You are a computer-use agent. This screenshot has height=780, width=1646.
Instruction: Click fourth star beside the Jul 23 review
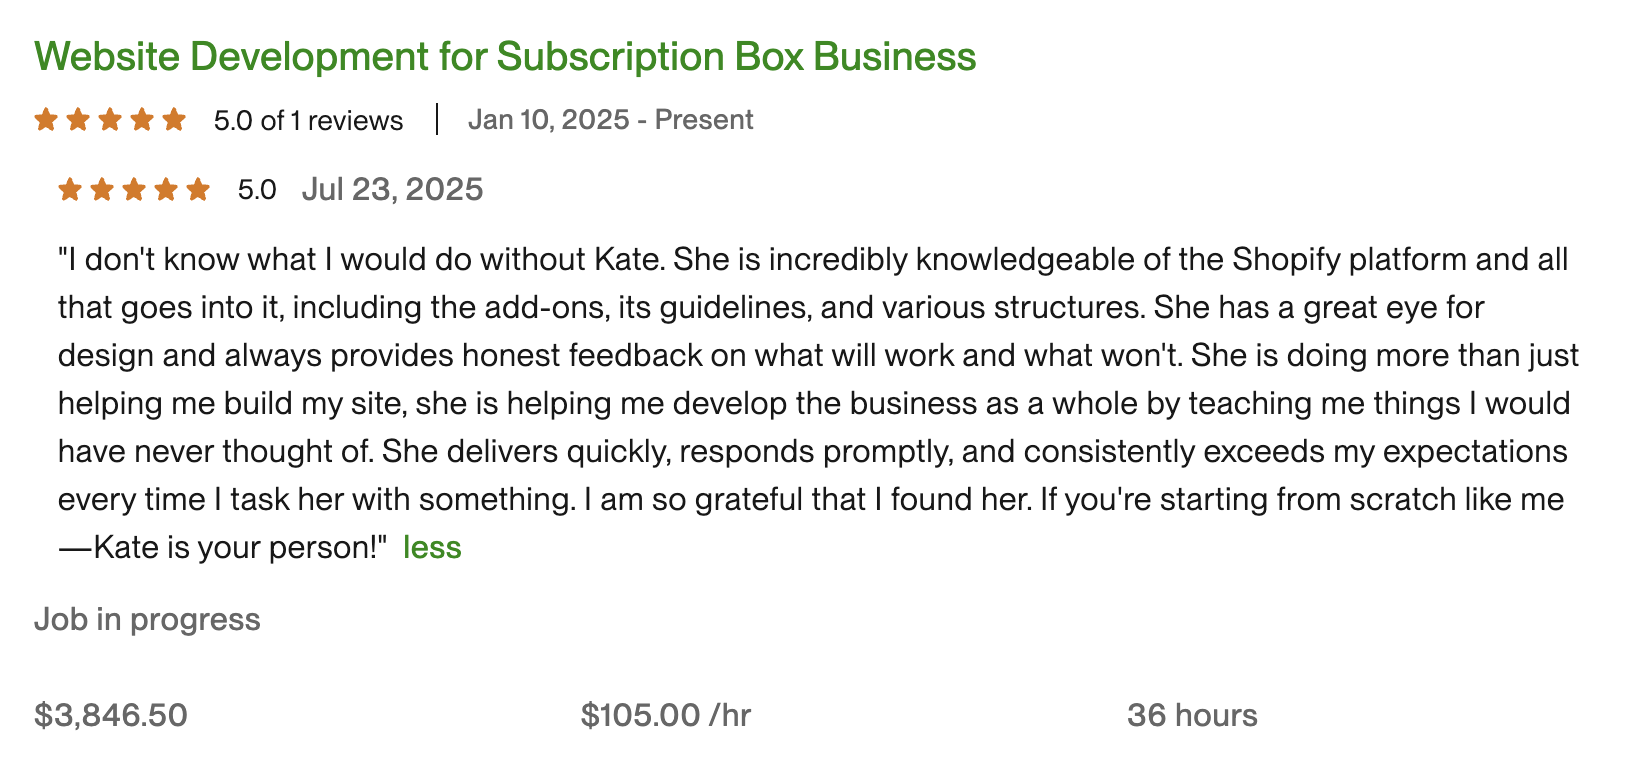[166, 189]
